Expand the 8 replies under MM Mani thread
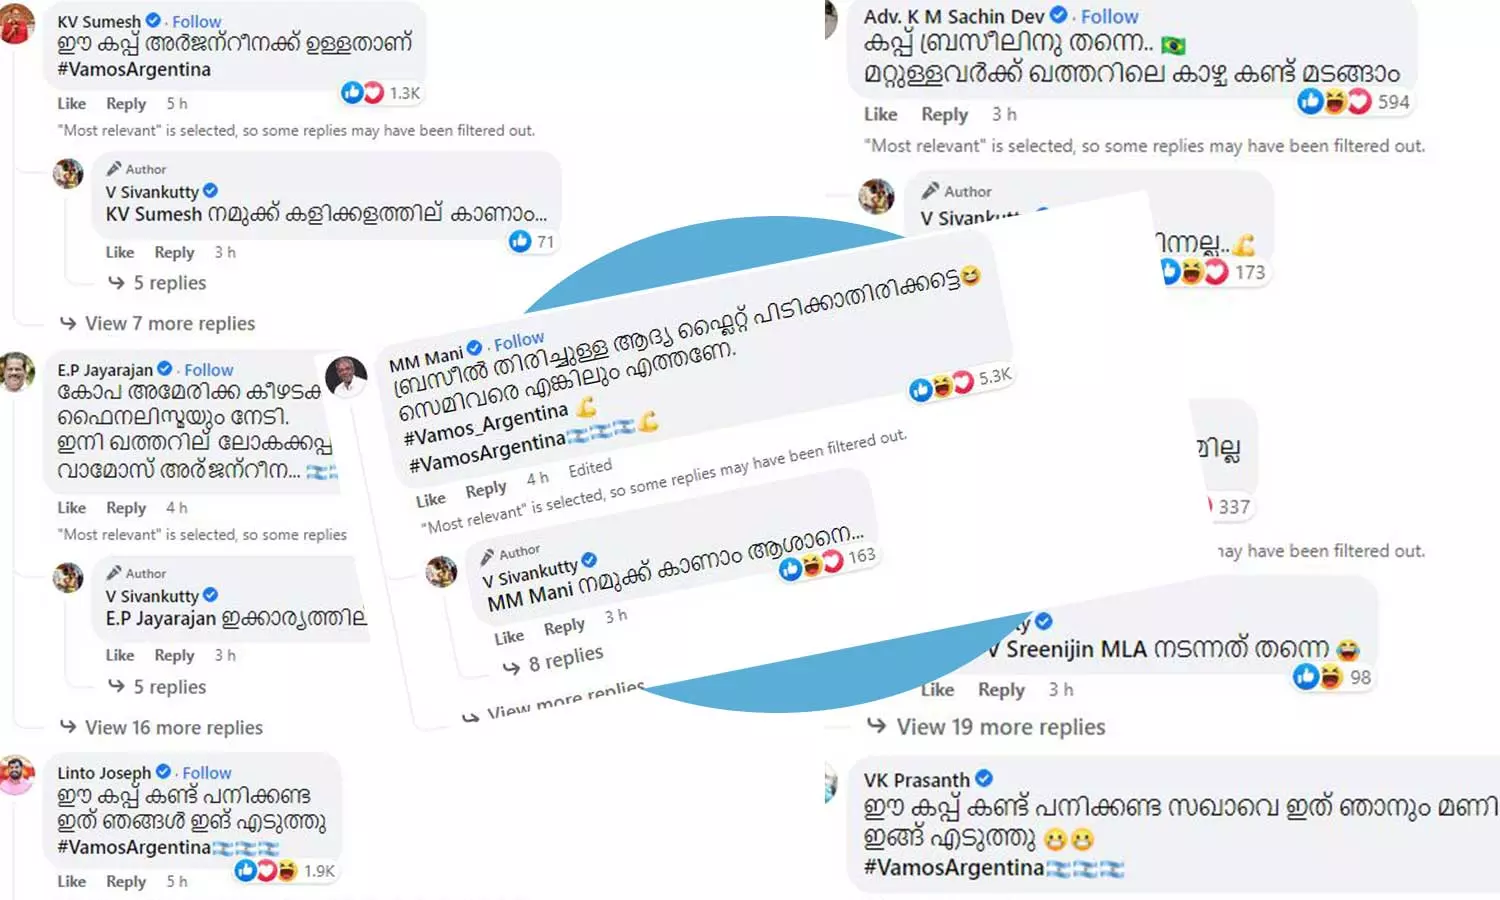 click(553, 661)
